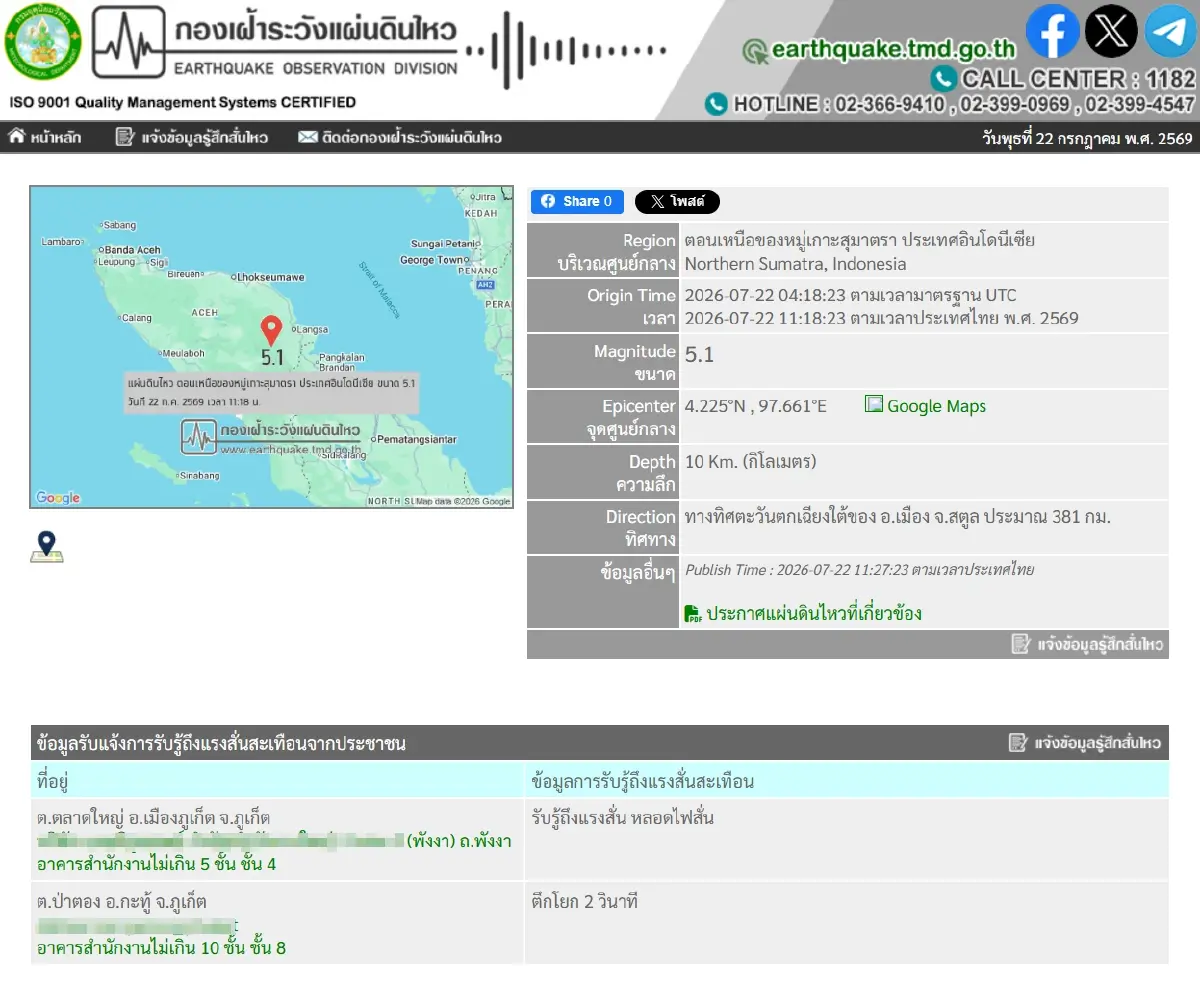
Task: Click the Google logo on the map
Action: (x=57, y=498)
